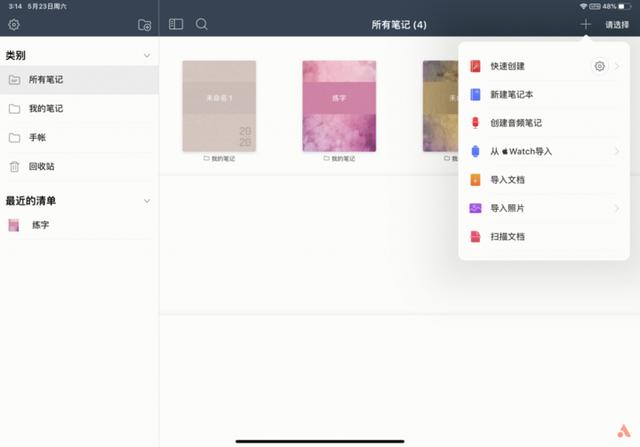Collapse the 类别 section chevron
The height and width of the screenshot is (447, 640).
coord(147,56)
